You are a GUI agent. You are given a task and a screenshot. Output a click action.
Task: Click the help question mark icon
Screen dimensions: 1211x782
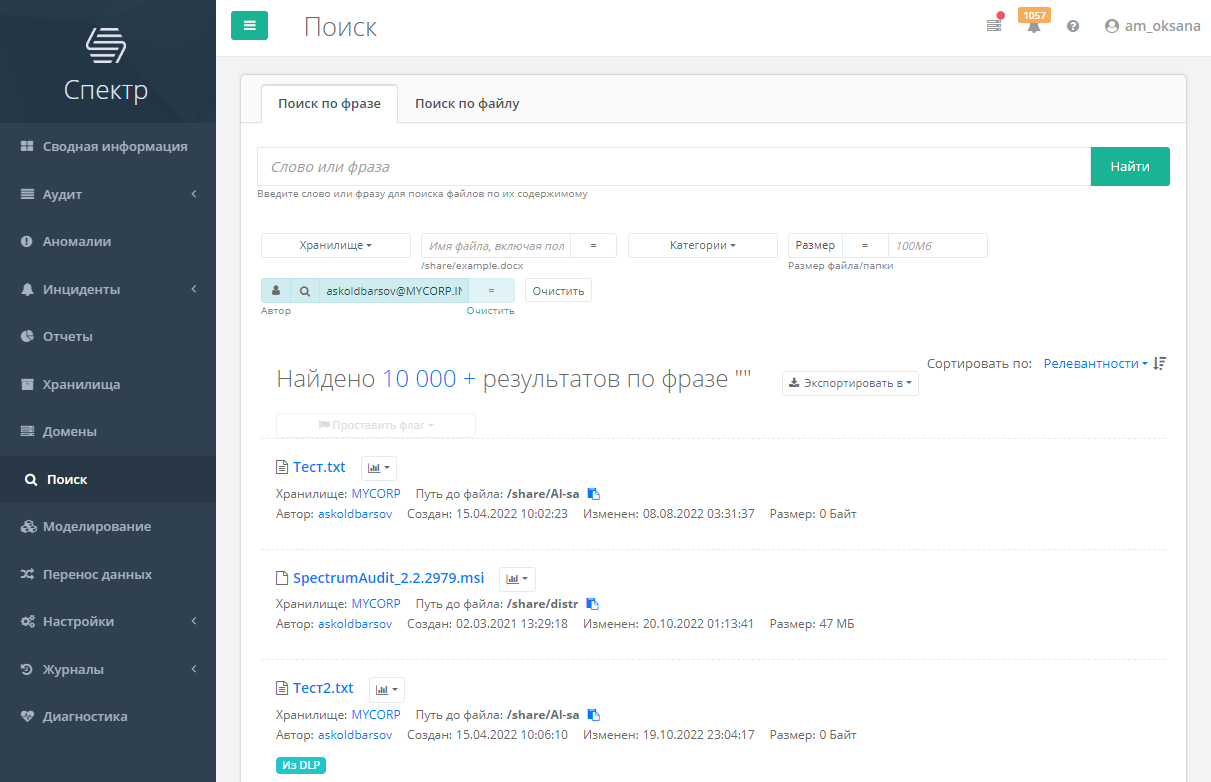pos(1073,26)
